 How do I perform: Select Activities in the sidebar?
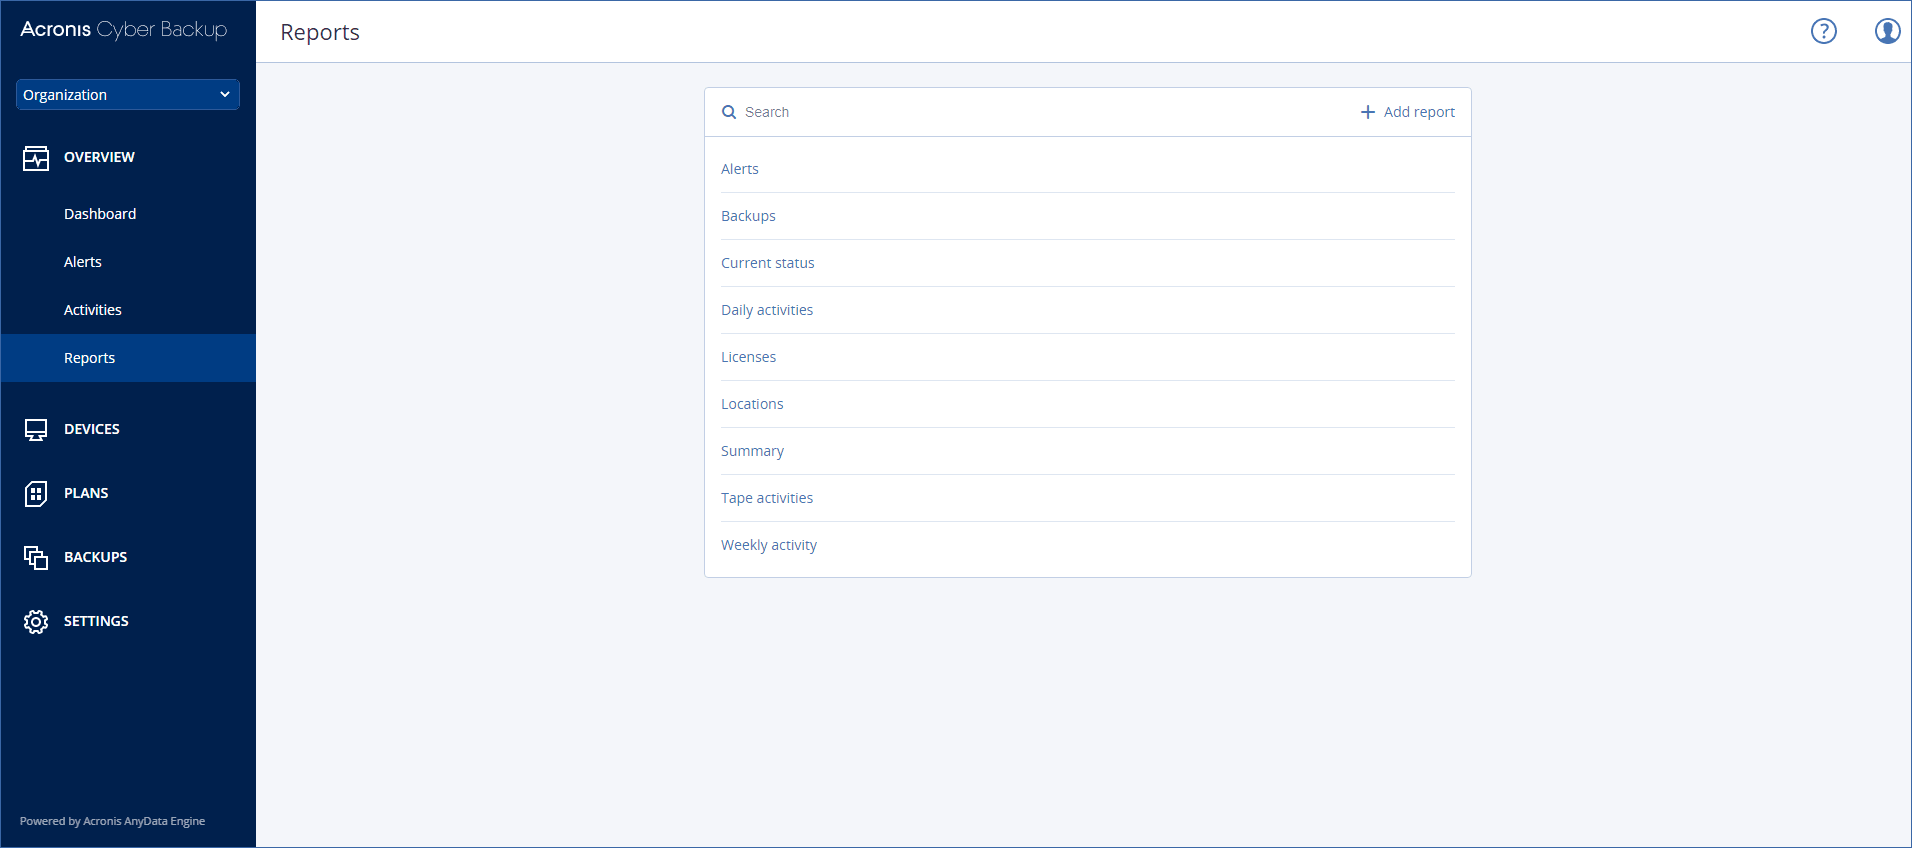pos(93,310)
